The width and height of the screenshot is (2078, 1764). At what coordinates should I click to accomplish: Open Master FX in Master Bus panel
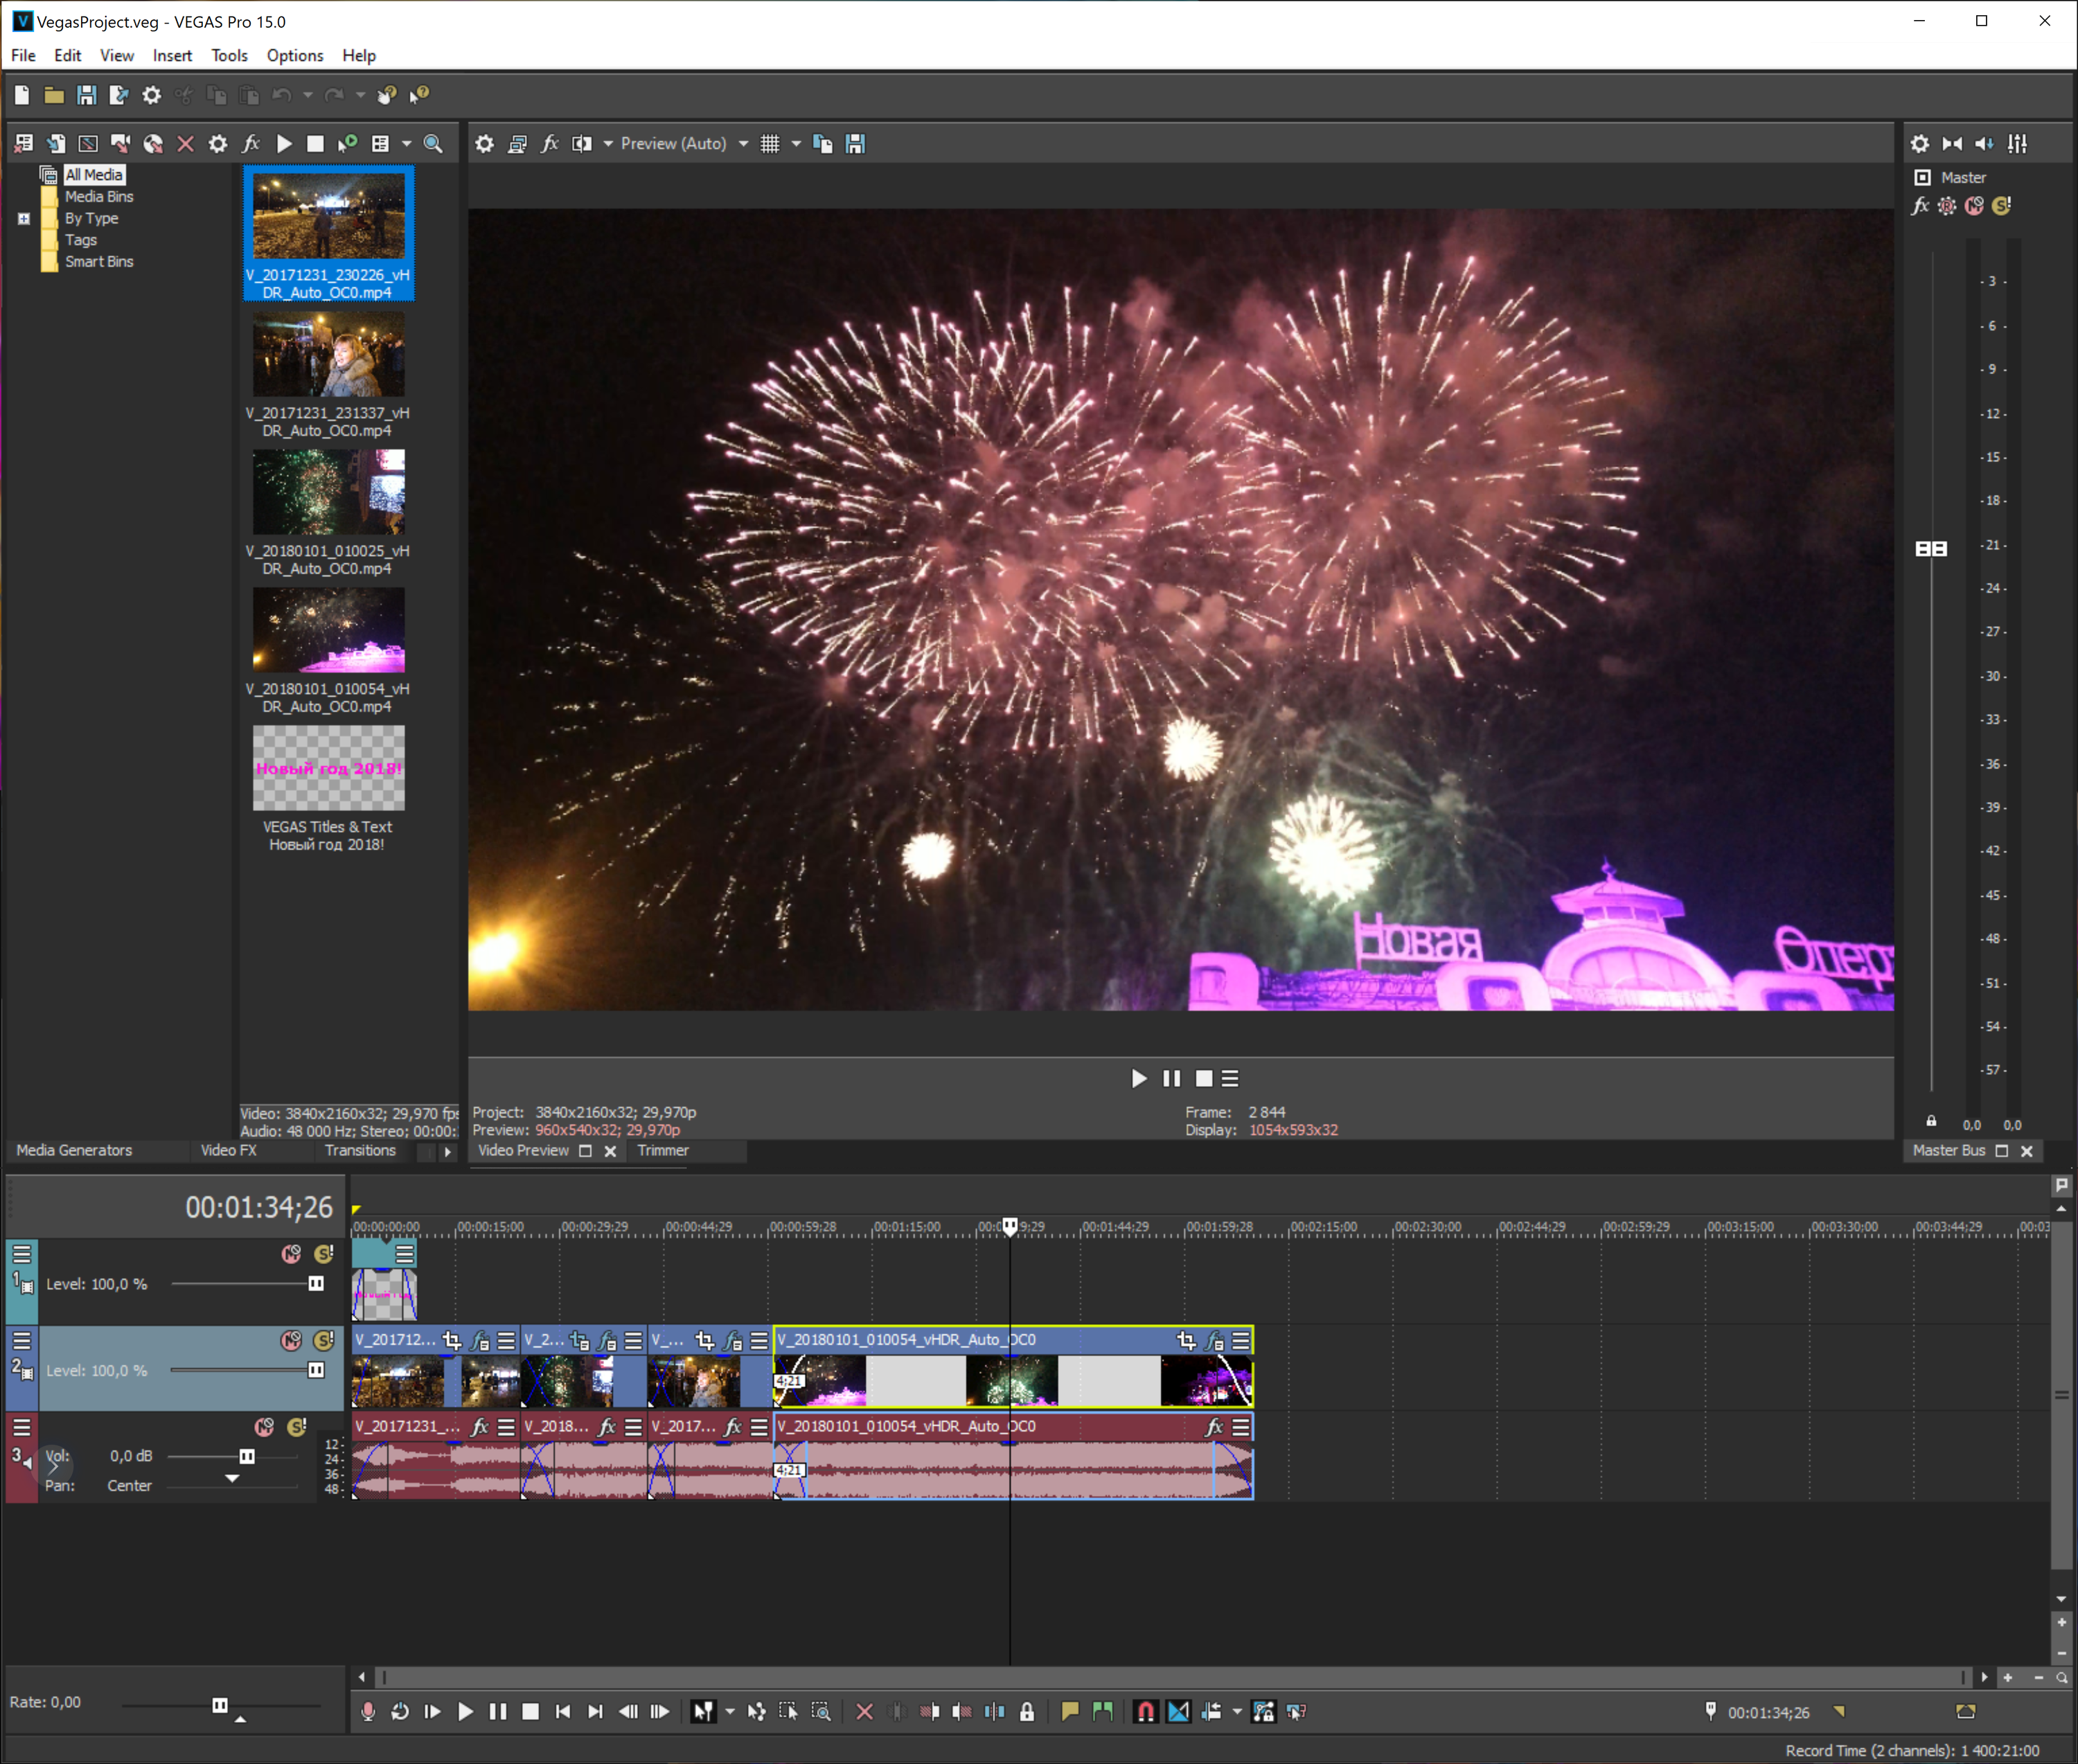1920,206
